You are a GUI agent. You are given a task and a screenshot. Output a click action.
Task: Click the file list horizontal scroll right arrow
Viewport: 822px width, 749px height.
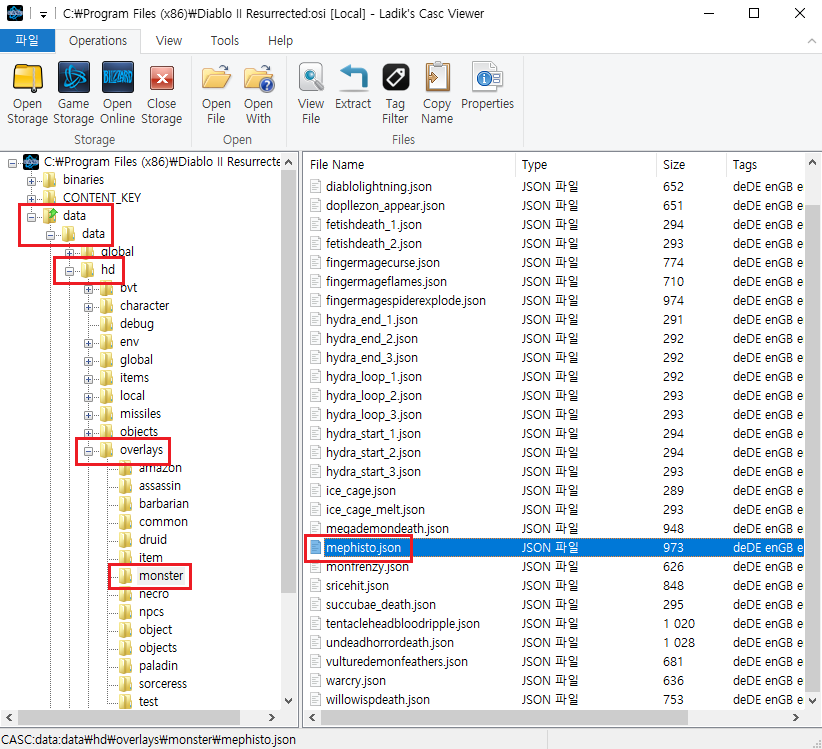point(796,717)
